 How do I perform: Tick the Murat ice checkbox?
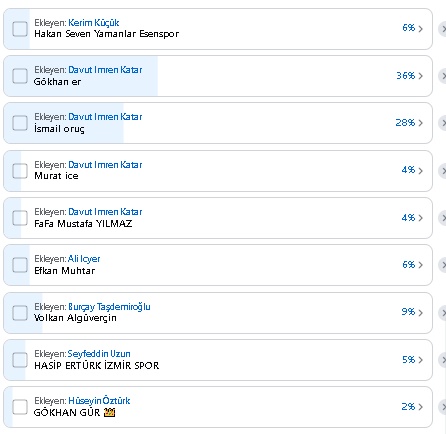[x=20, y=171]
